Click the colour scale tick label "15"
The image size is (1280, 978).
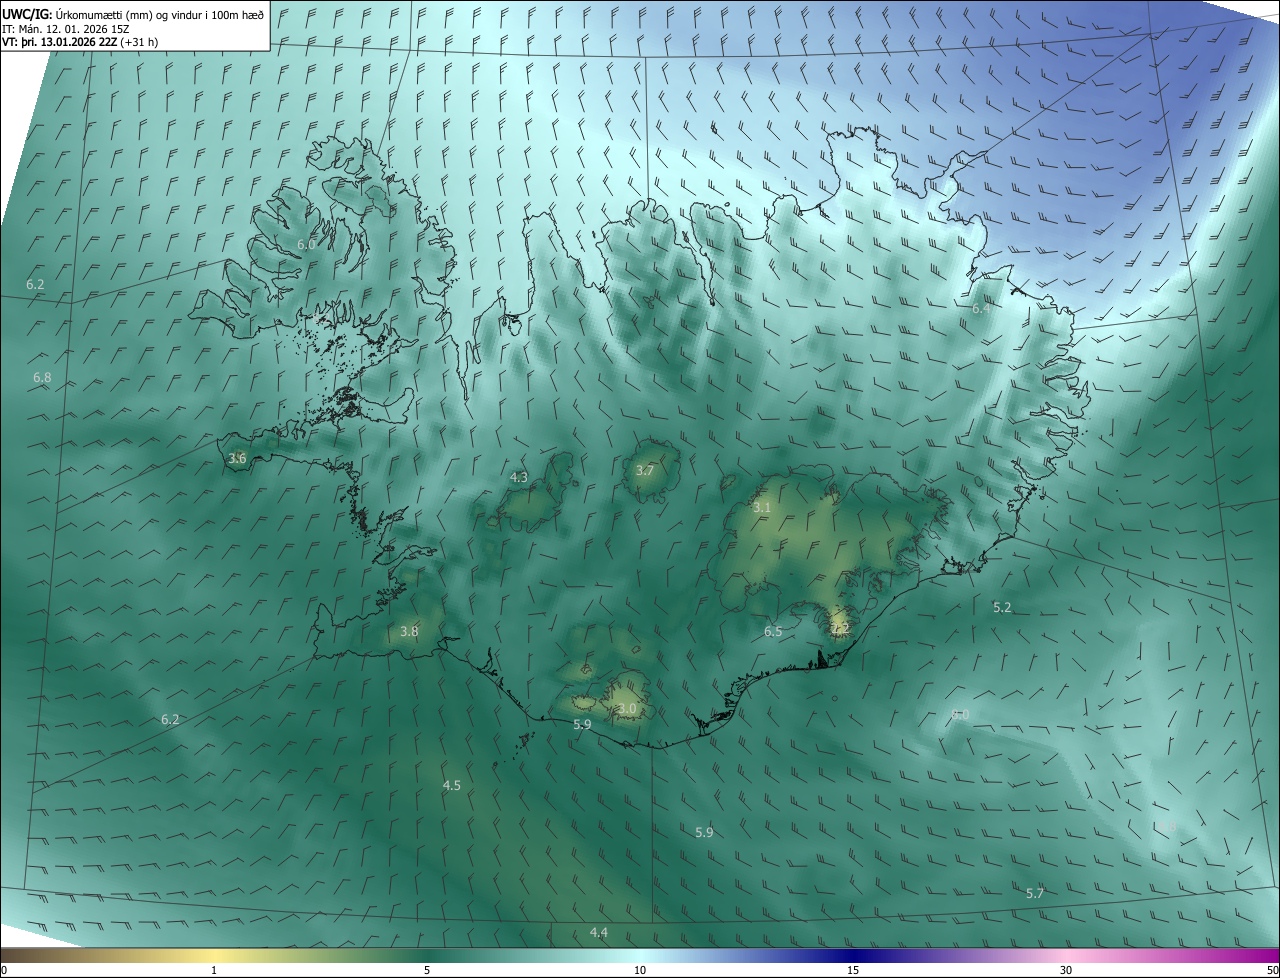(x=853, y=970)
